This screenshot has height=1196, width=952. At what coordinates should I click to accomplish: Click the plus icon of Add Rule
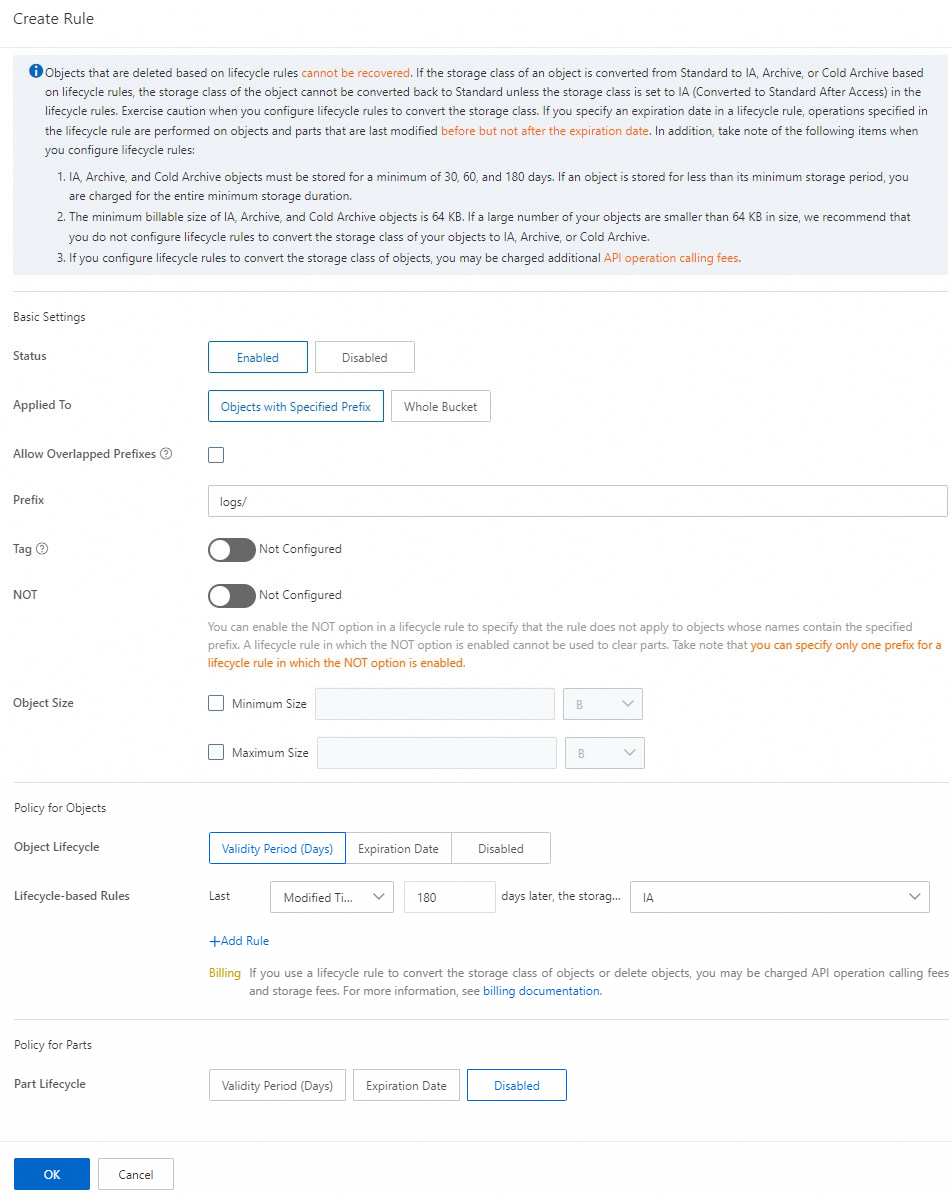click(214, 941)
